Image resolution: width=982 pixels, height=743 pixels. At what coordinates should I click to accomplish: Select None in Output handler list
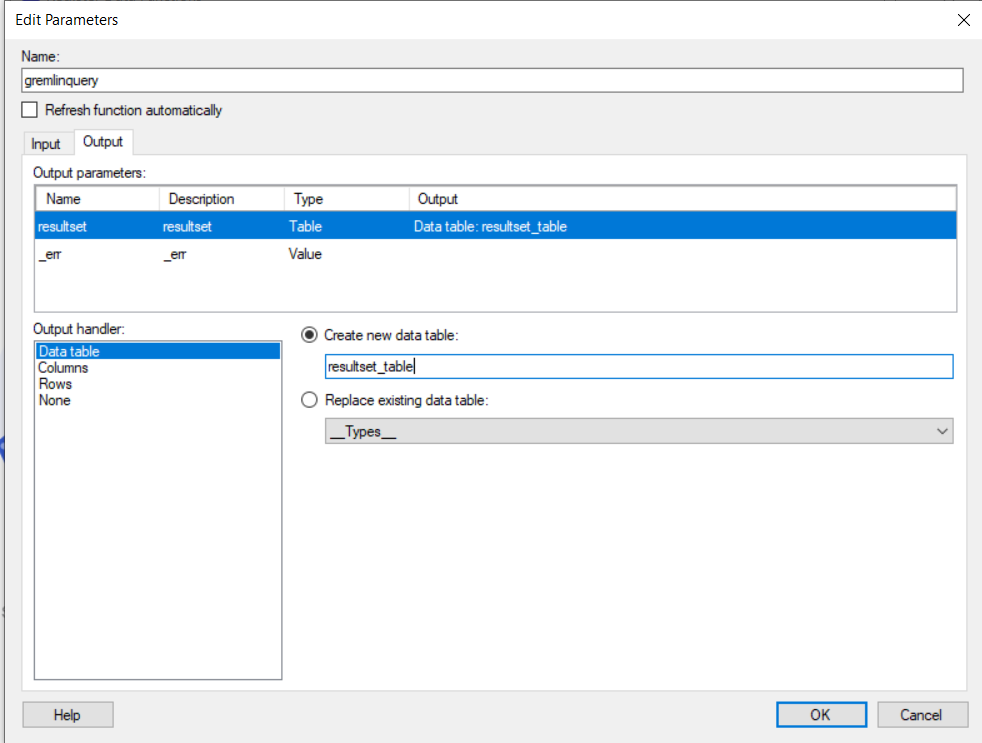54,400
